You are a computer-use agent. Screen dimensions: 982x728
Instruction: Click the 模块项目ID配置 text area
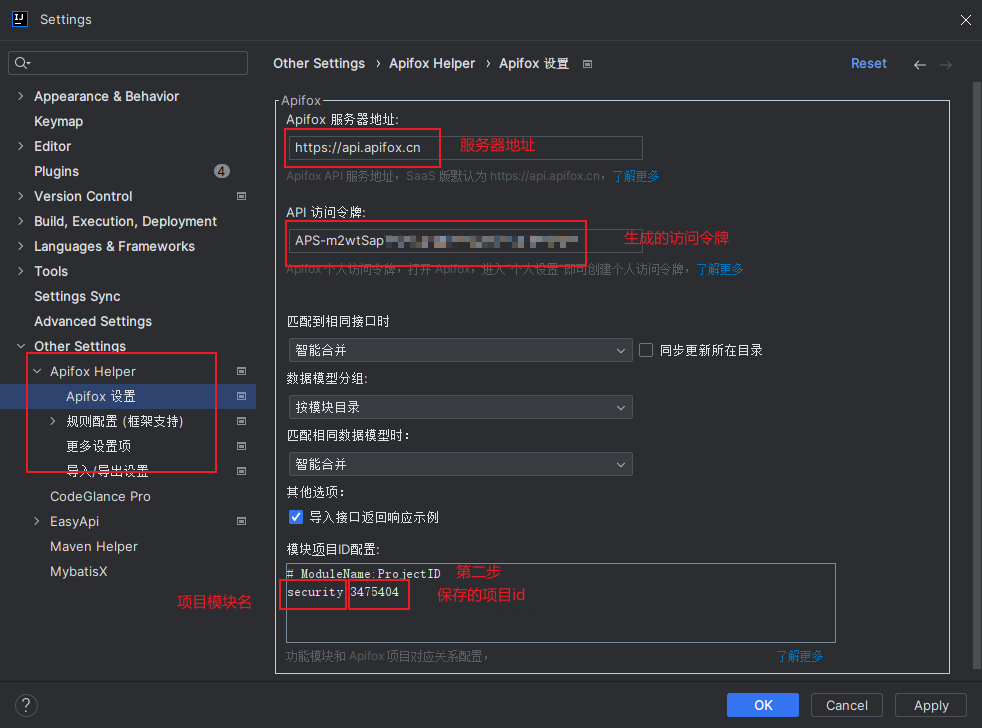click(x=561, y=603)
